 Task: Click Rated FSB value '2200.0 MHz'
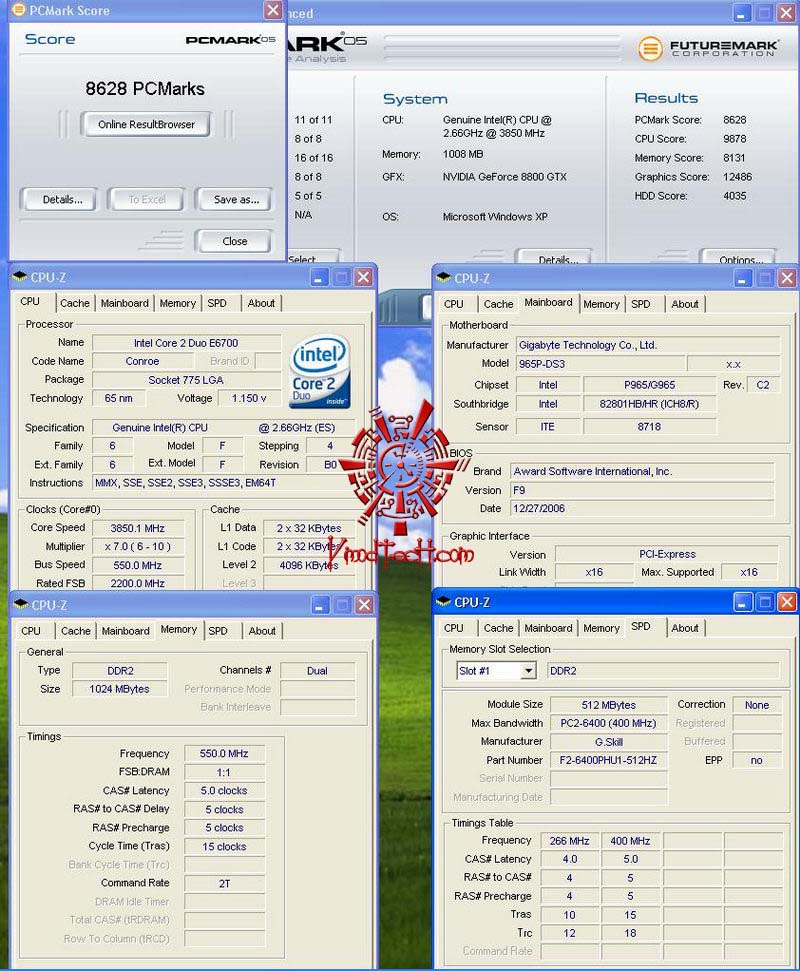(x=137, y=583)
